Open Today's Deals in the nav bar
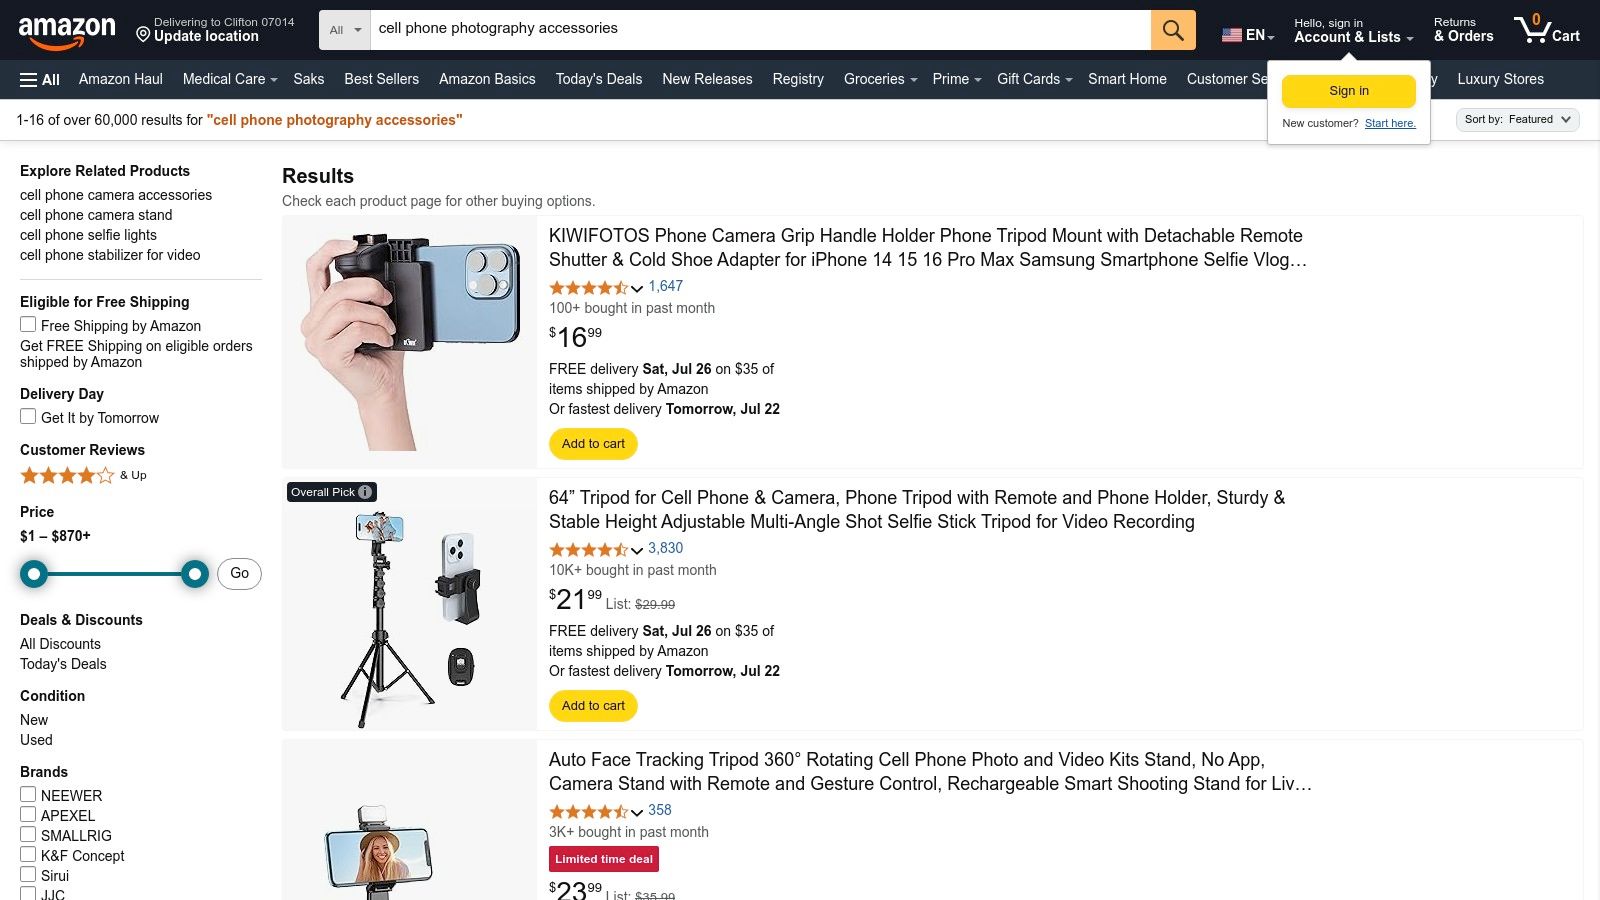This screenshot has height=900, width=1600. point(598,79)
